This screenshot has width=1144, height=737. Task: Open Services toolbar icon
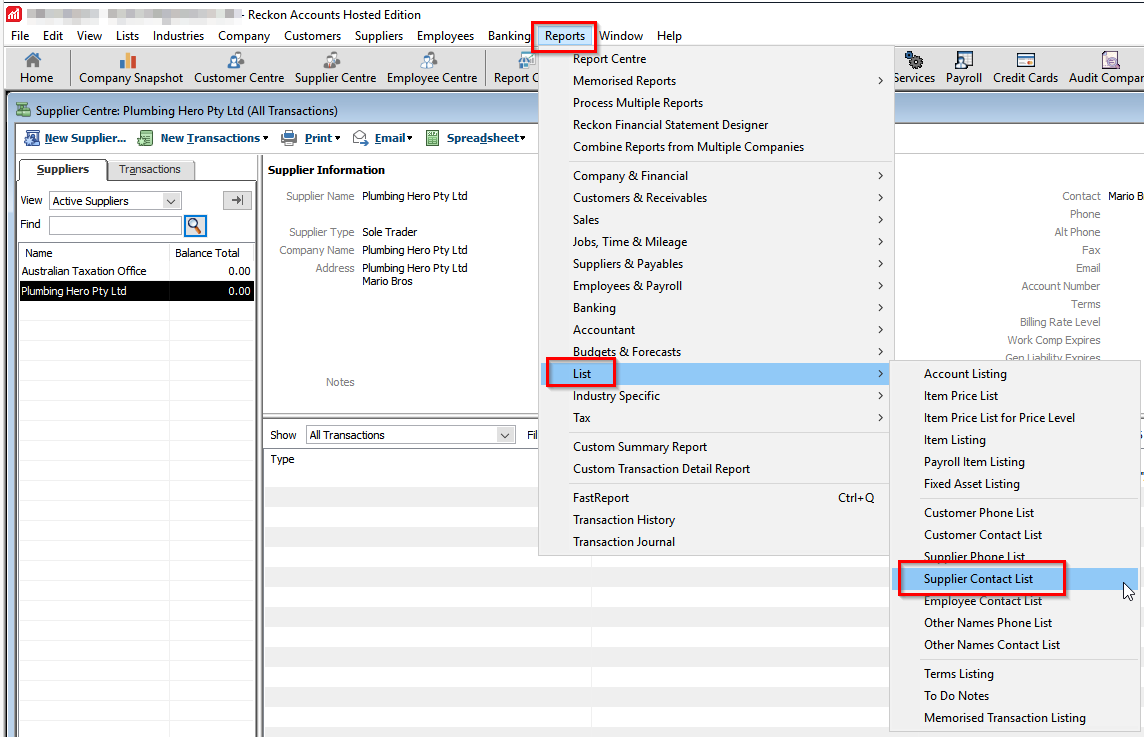click(913, 69)
